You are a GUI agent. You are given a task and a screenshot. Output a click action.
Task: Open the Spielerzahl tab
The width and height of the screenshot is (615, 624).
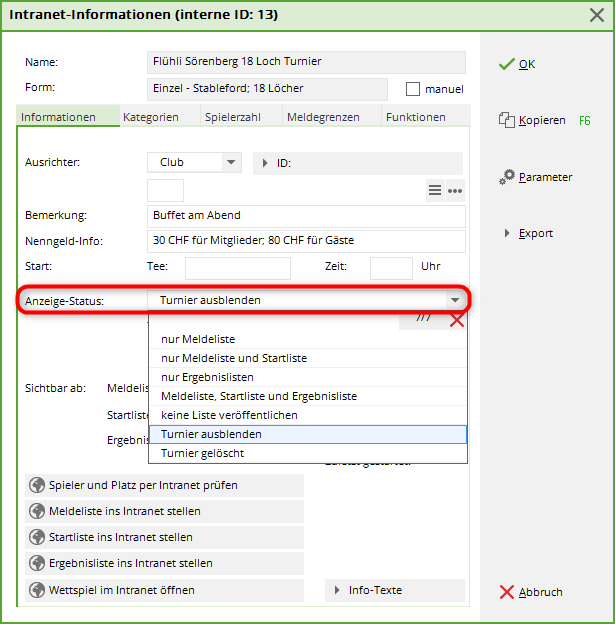[x=242, y=117]
